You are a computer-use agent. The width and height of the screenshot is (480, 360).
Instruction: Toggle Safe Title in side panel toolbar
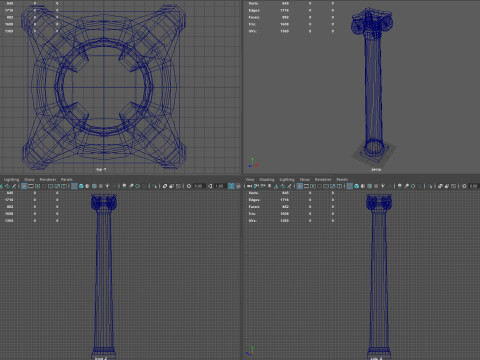tap(339, 186)
